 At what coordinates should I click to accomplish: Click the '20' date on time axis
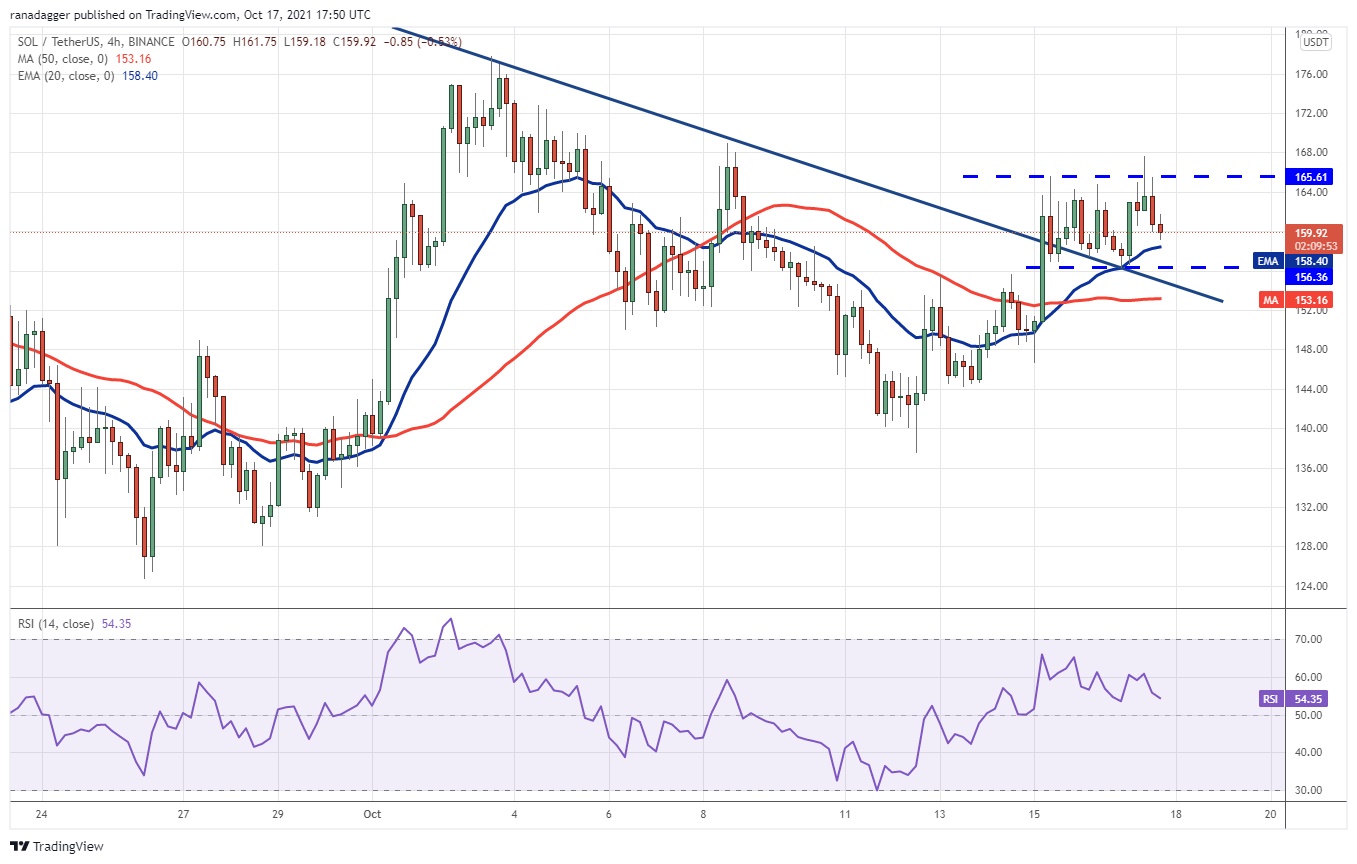1270,815
